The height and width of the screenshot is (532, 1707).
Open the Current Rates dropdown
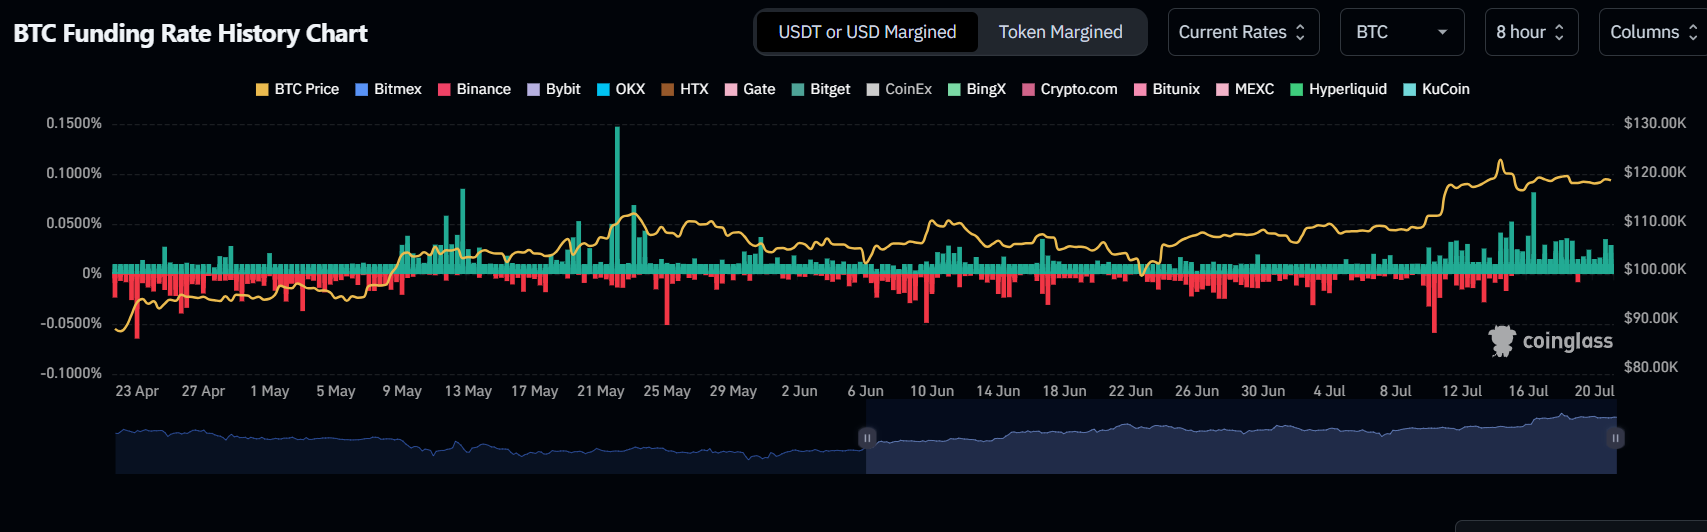click(1243, 32)
